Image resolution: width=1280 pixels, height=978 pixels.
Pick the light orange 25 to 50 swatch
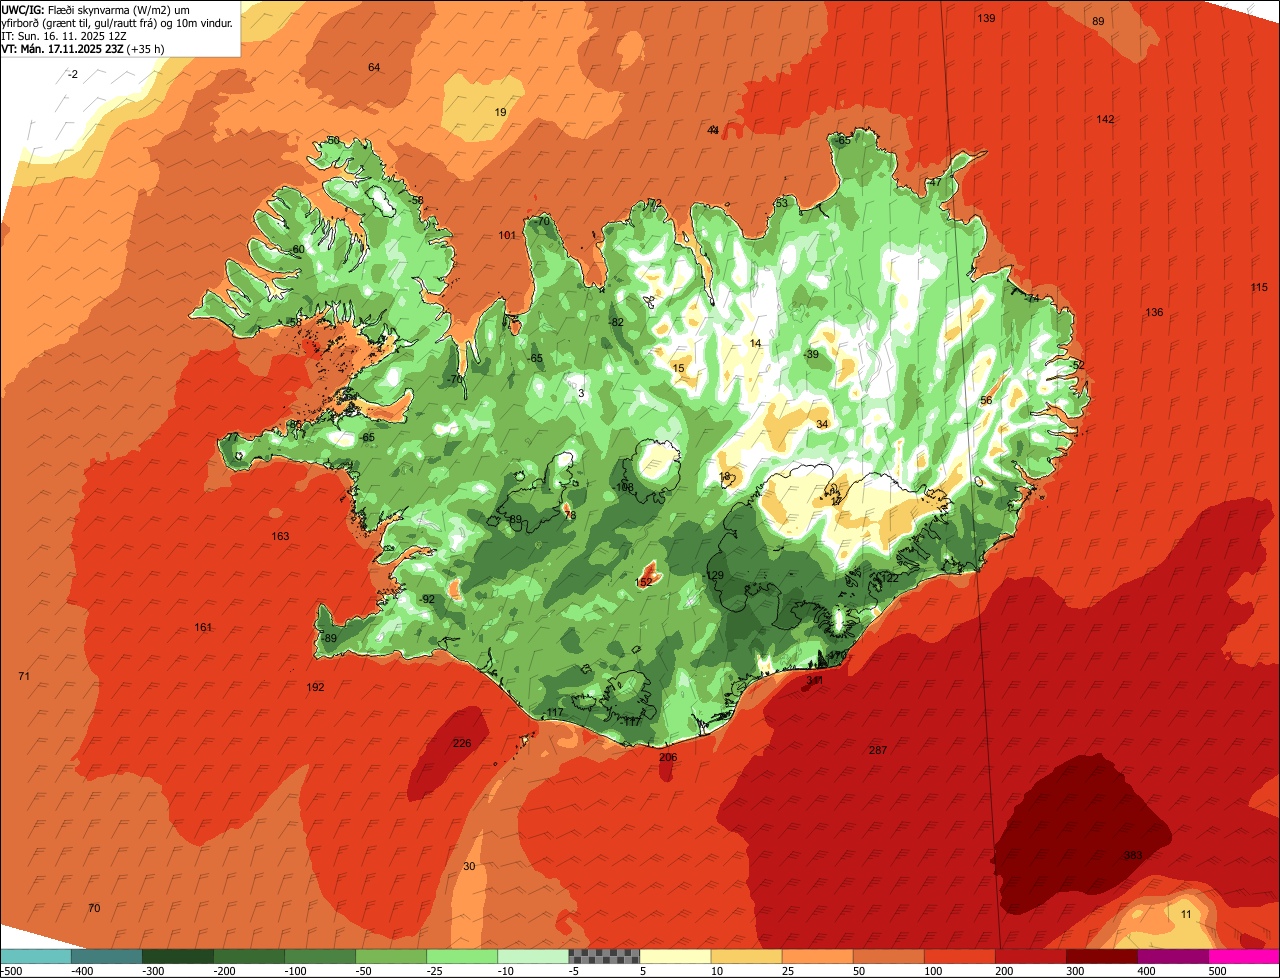817,955
